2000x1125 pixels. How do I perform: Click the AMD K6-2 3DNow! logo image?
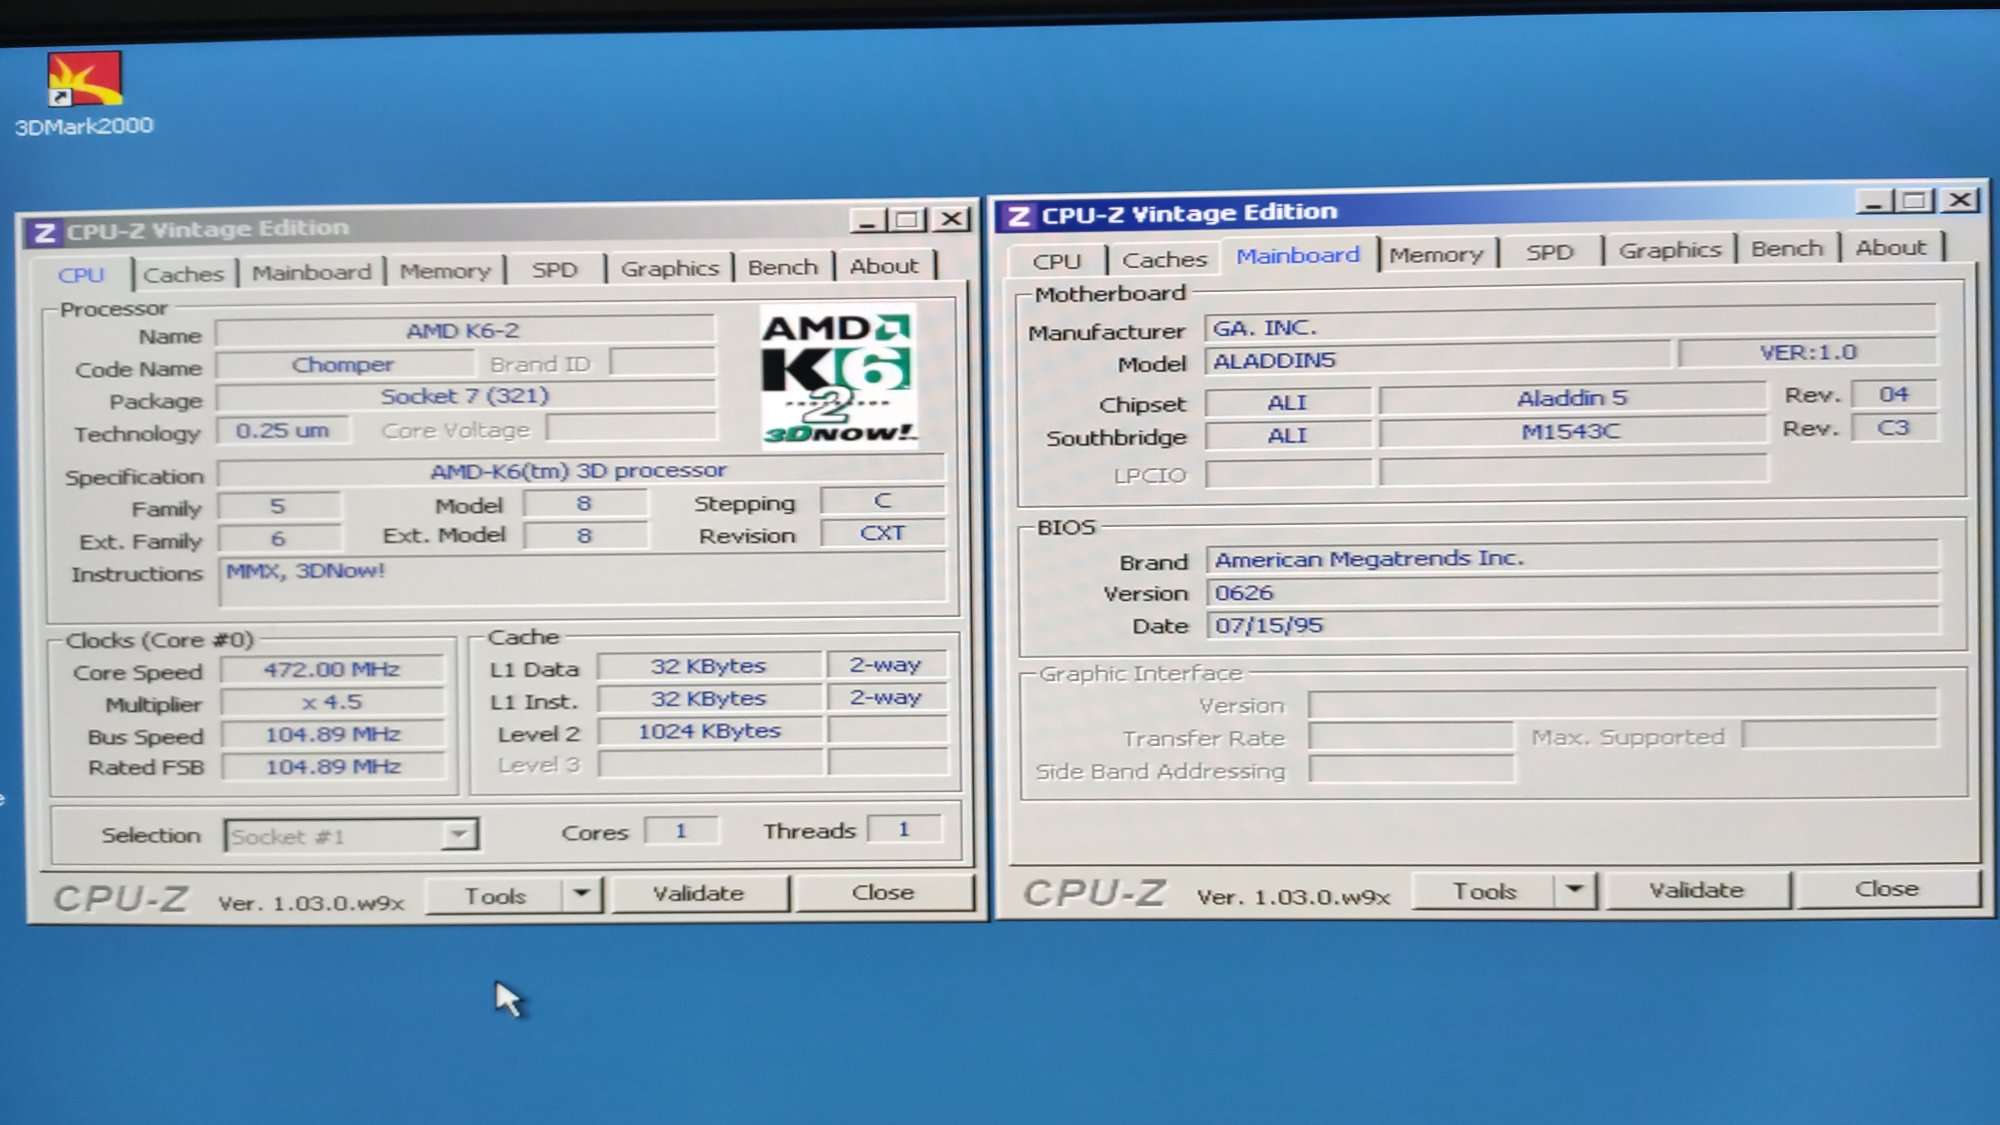838,376
